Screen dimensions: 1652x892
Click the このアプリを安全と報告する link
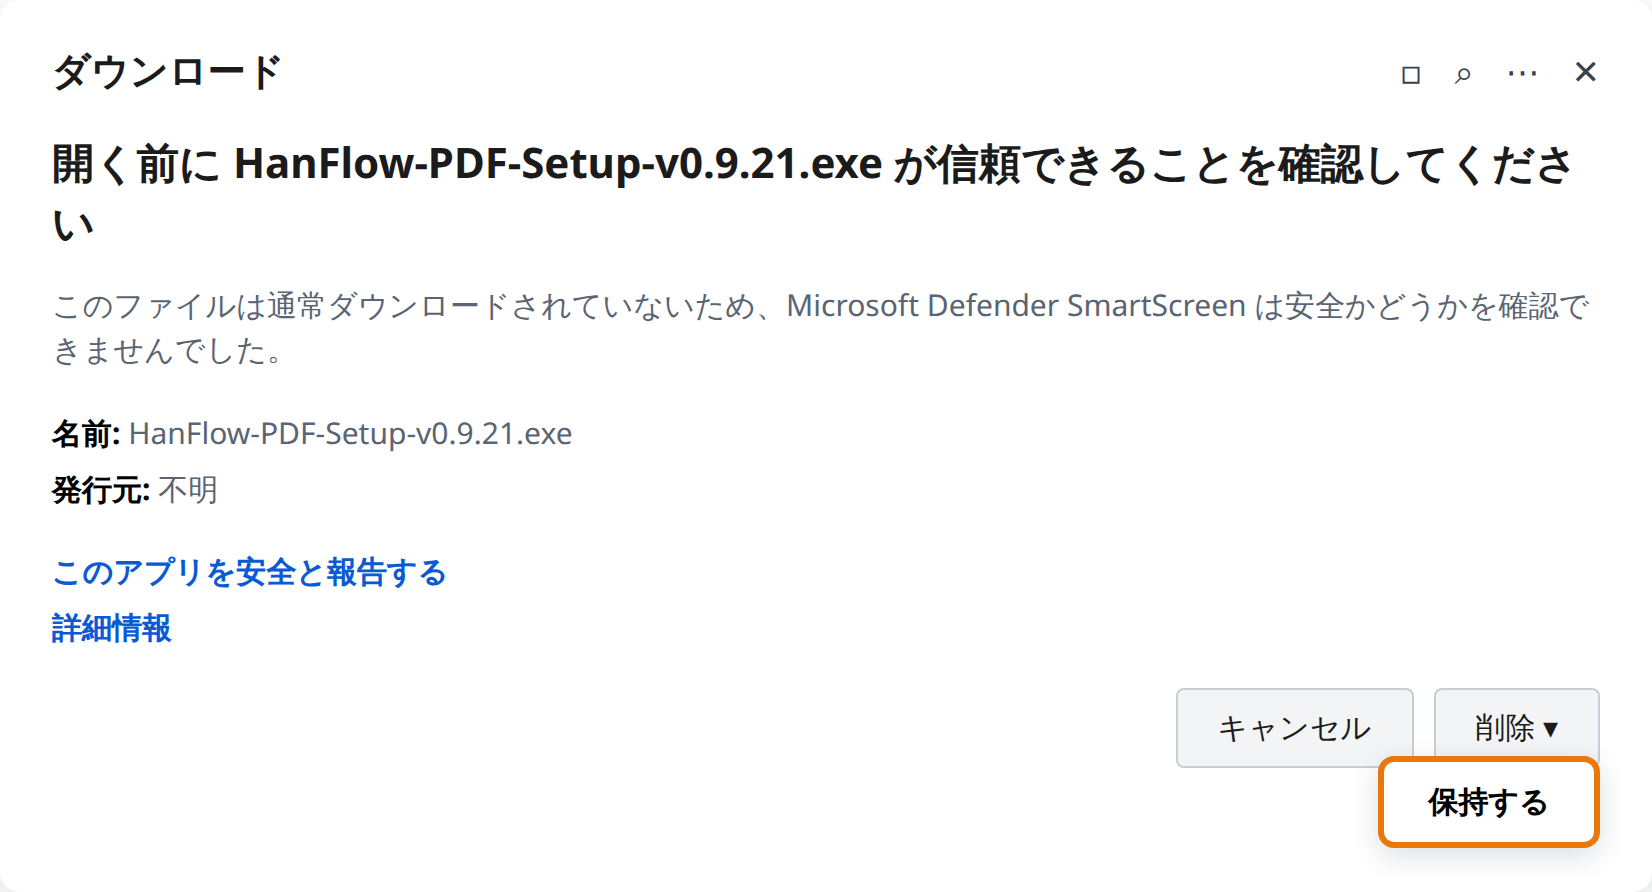pos(249,573)
